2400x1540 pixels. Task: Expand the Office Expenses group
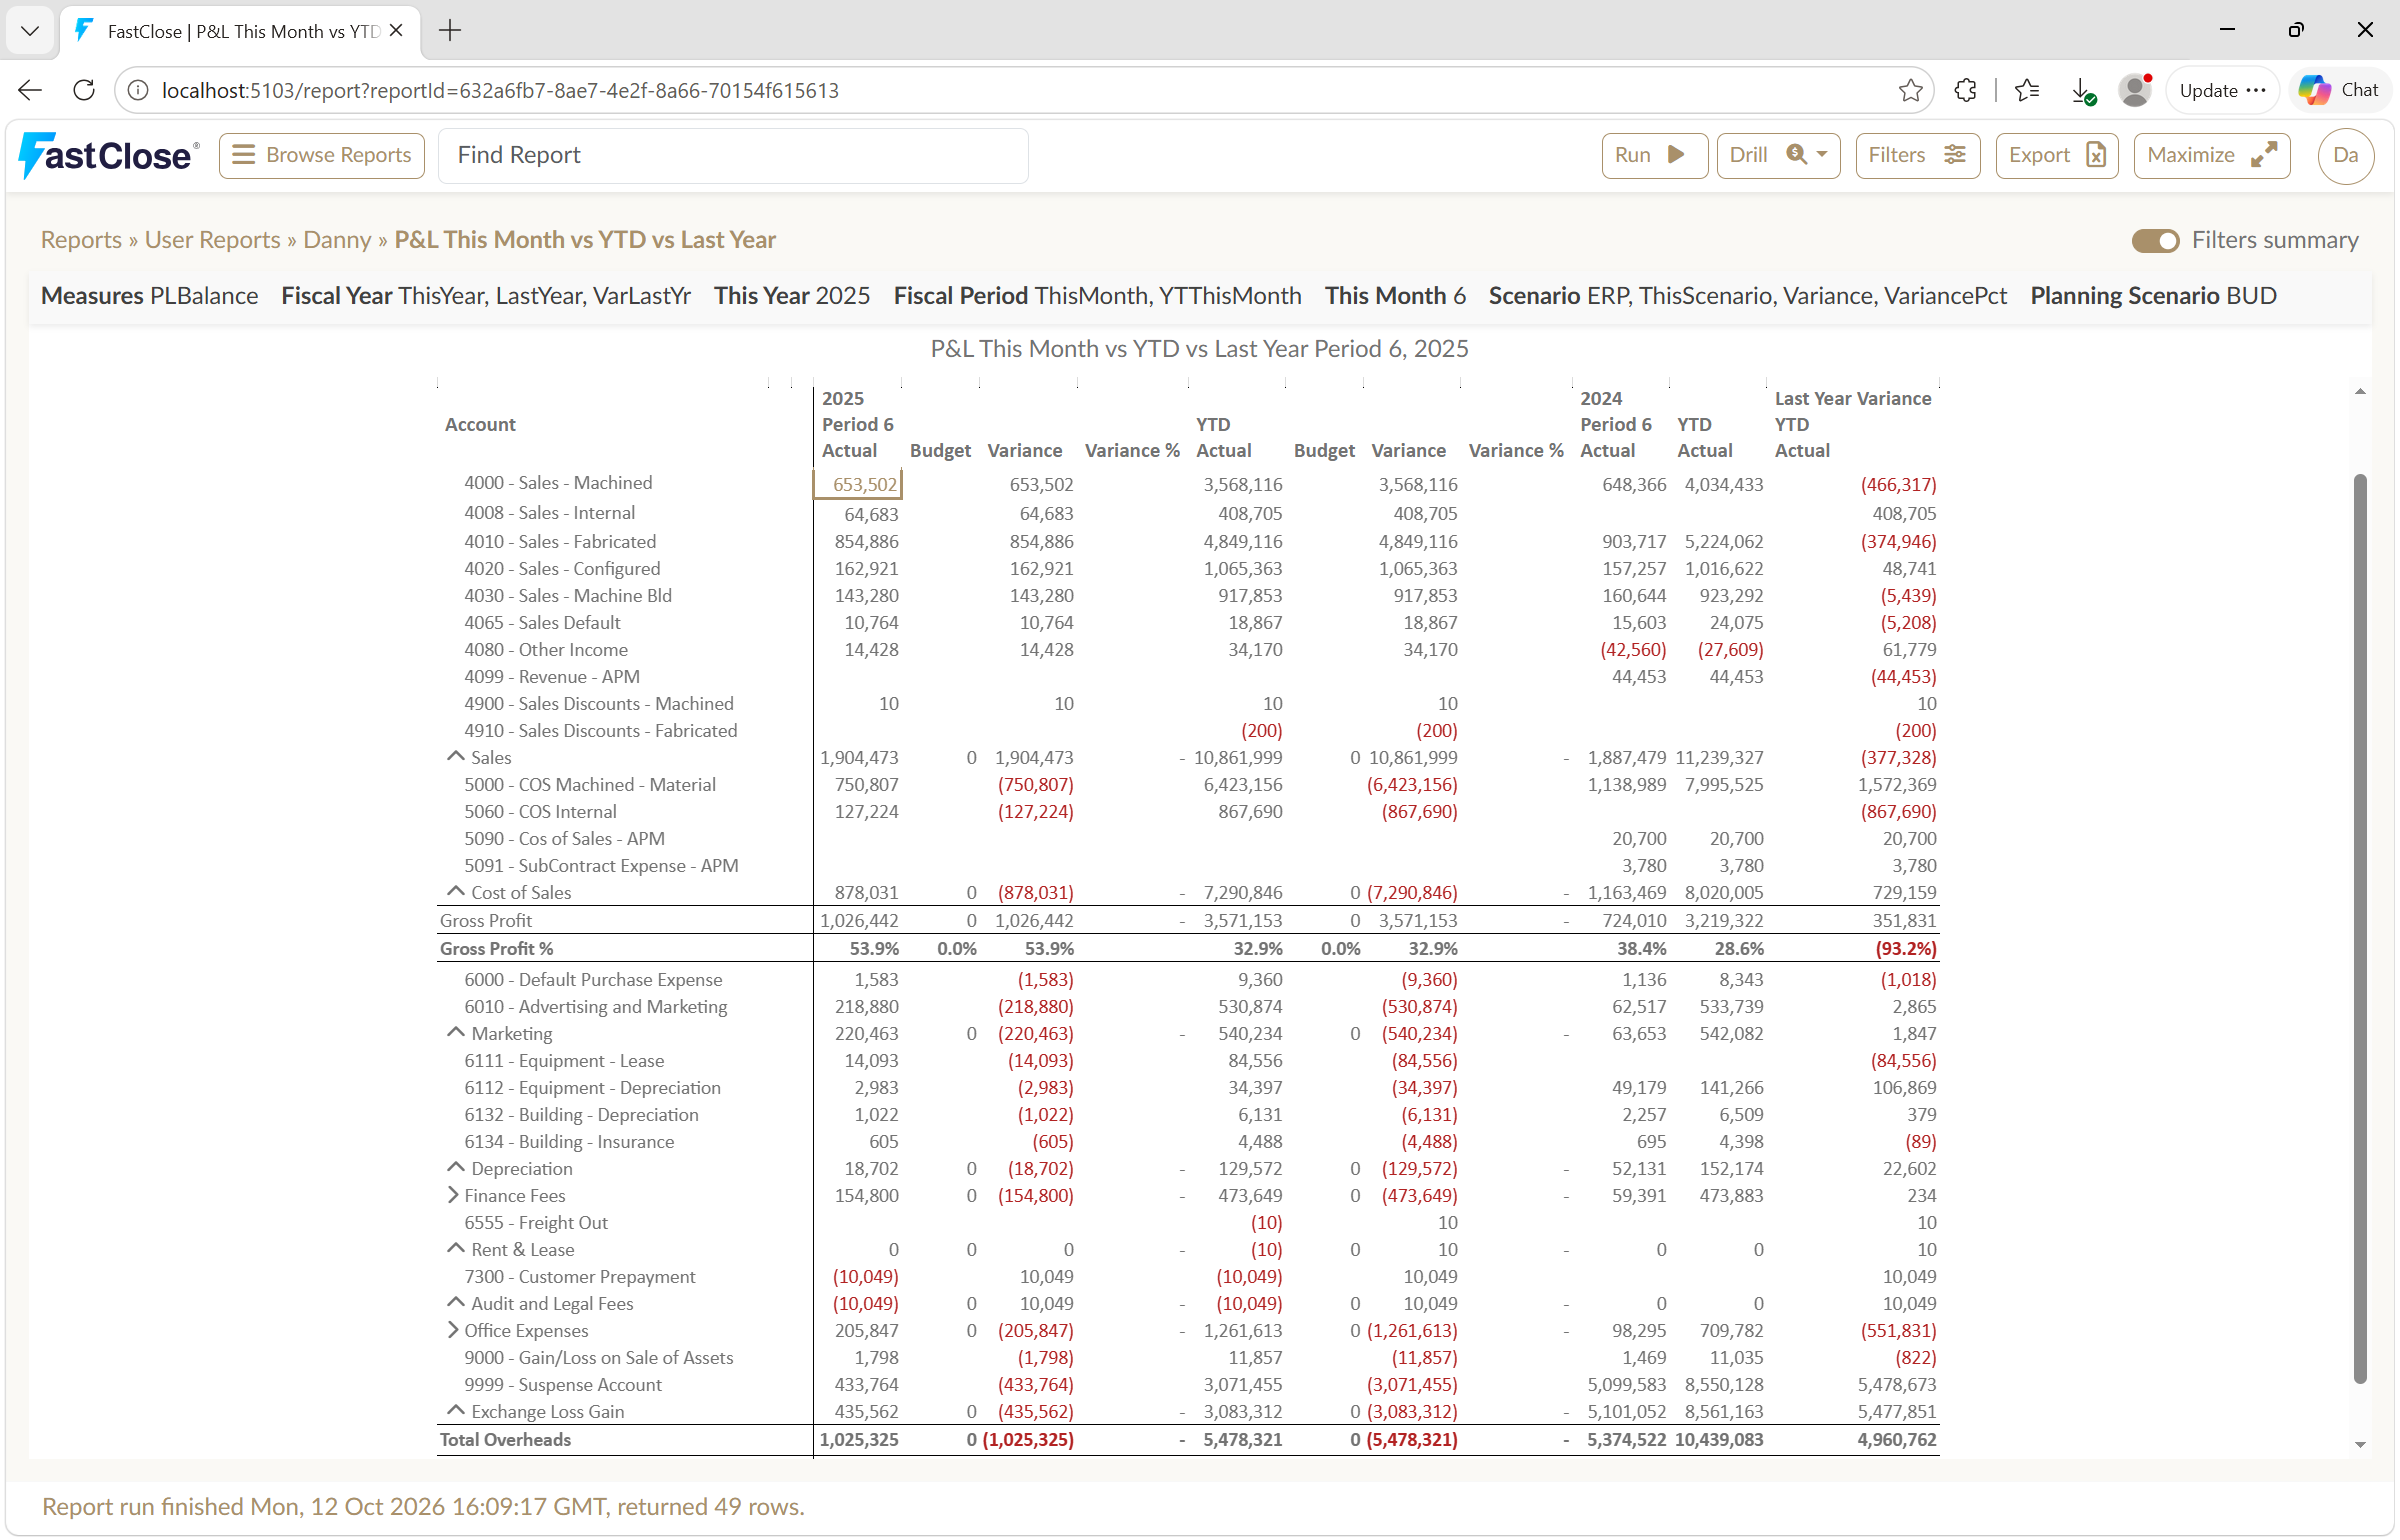coord(453,1330)
